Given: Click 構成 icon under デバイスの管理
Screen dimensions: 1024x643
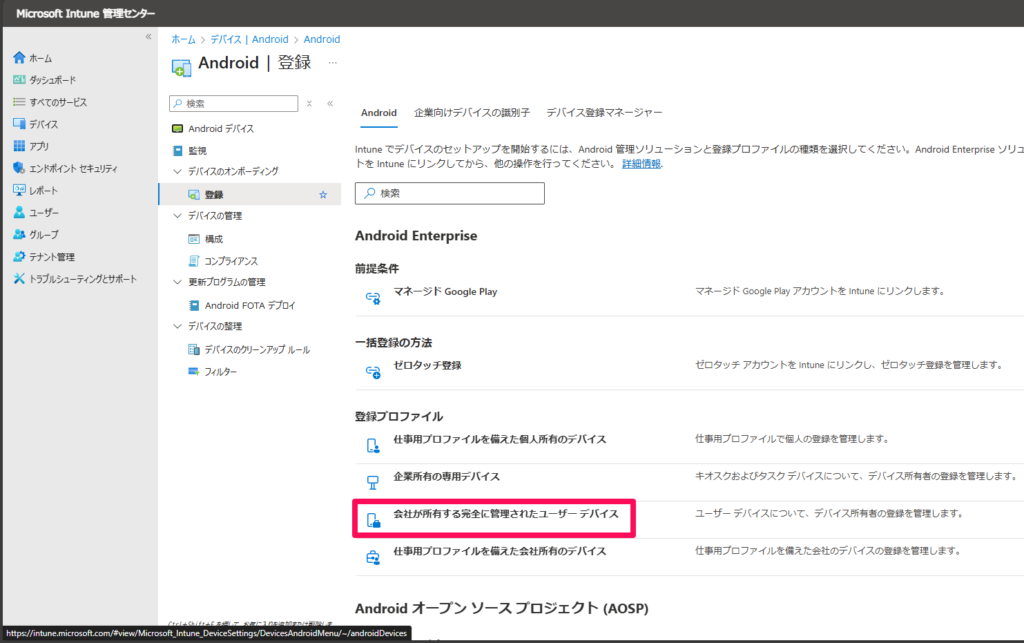Looking at the screenshot, I should (x=193, y=239).
